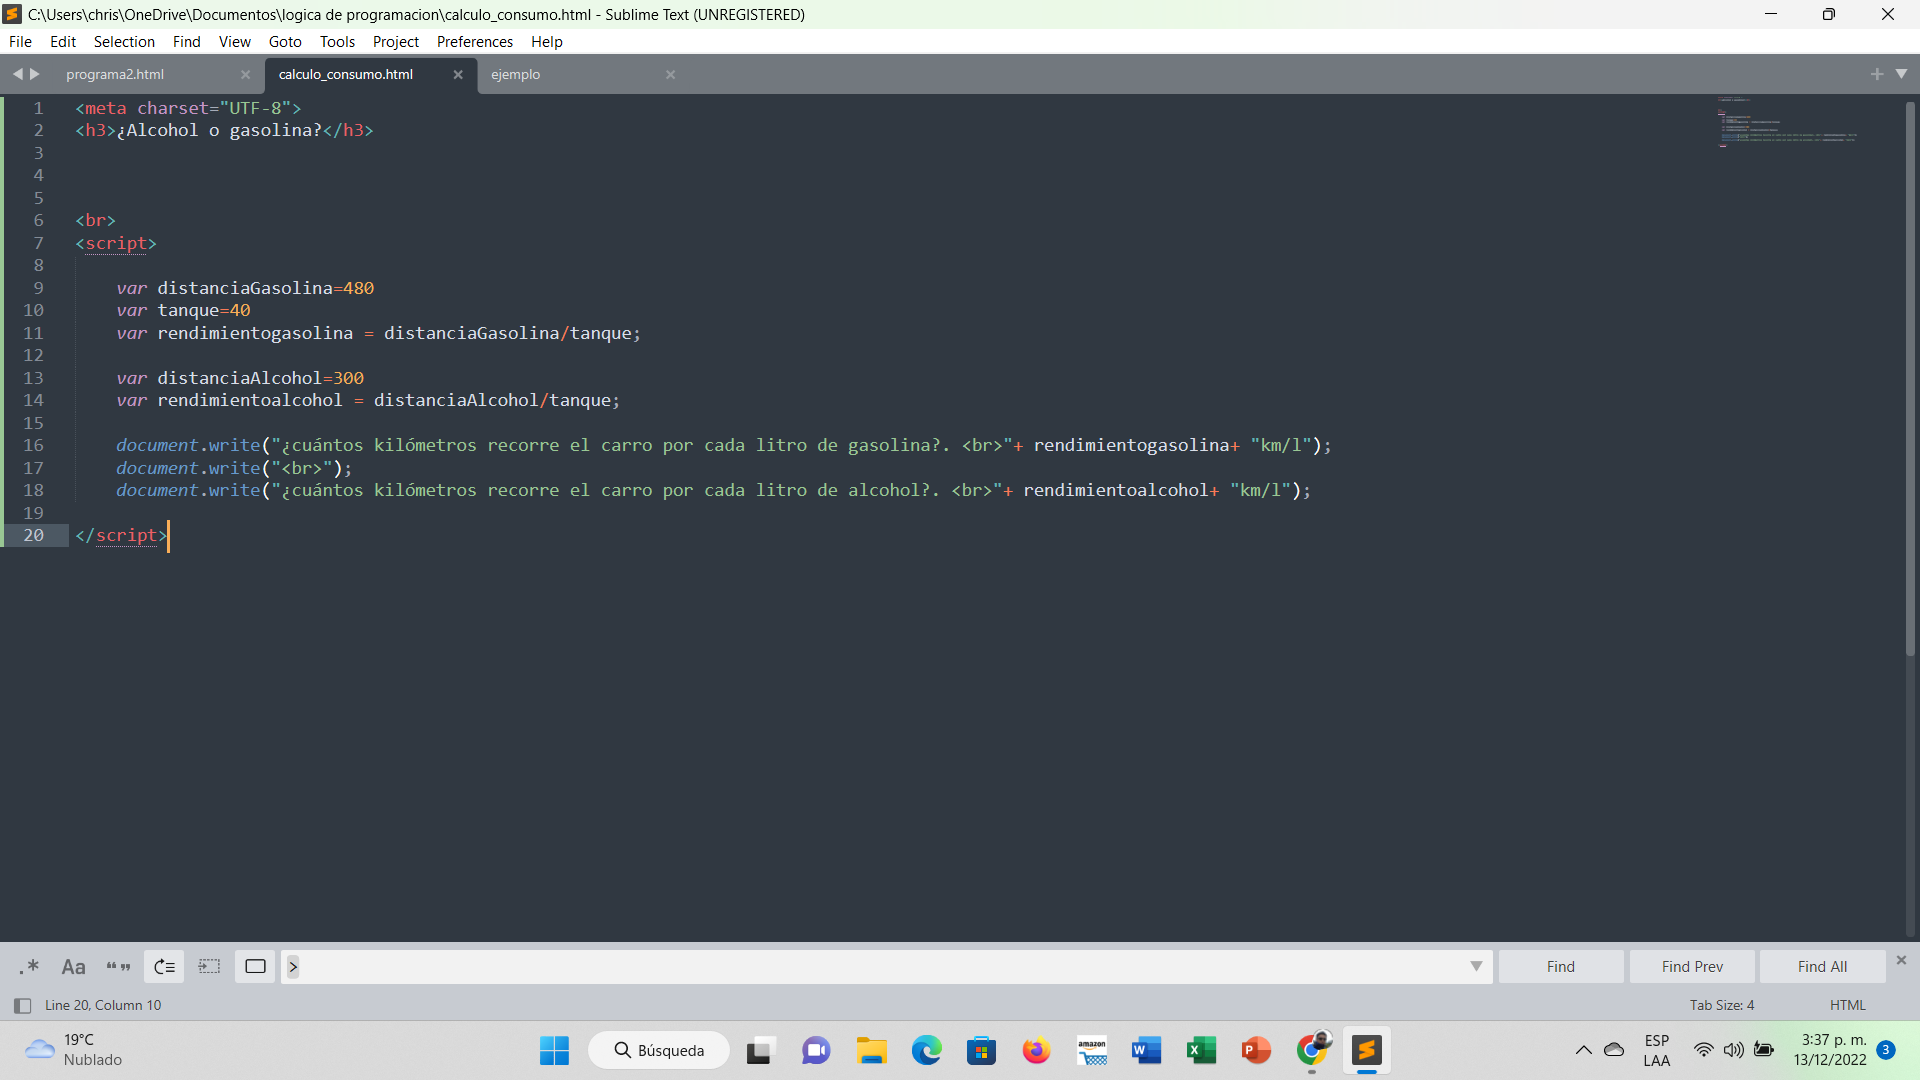Open the notification center badge
1920x1080 pixels.
(x=1886, y=1050)
